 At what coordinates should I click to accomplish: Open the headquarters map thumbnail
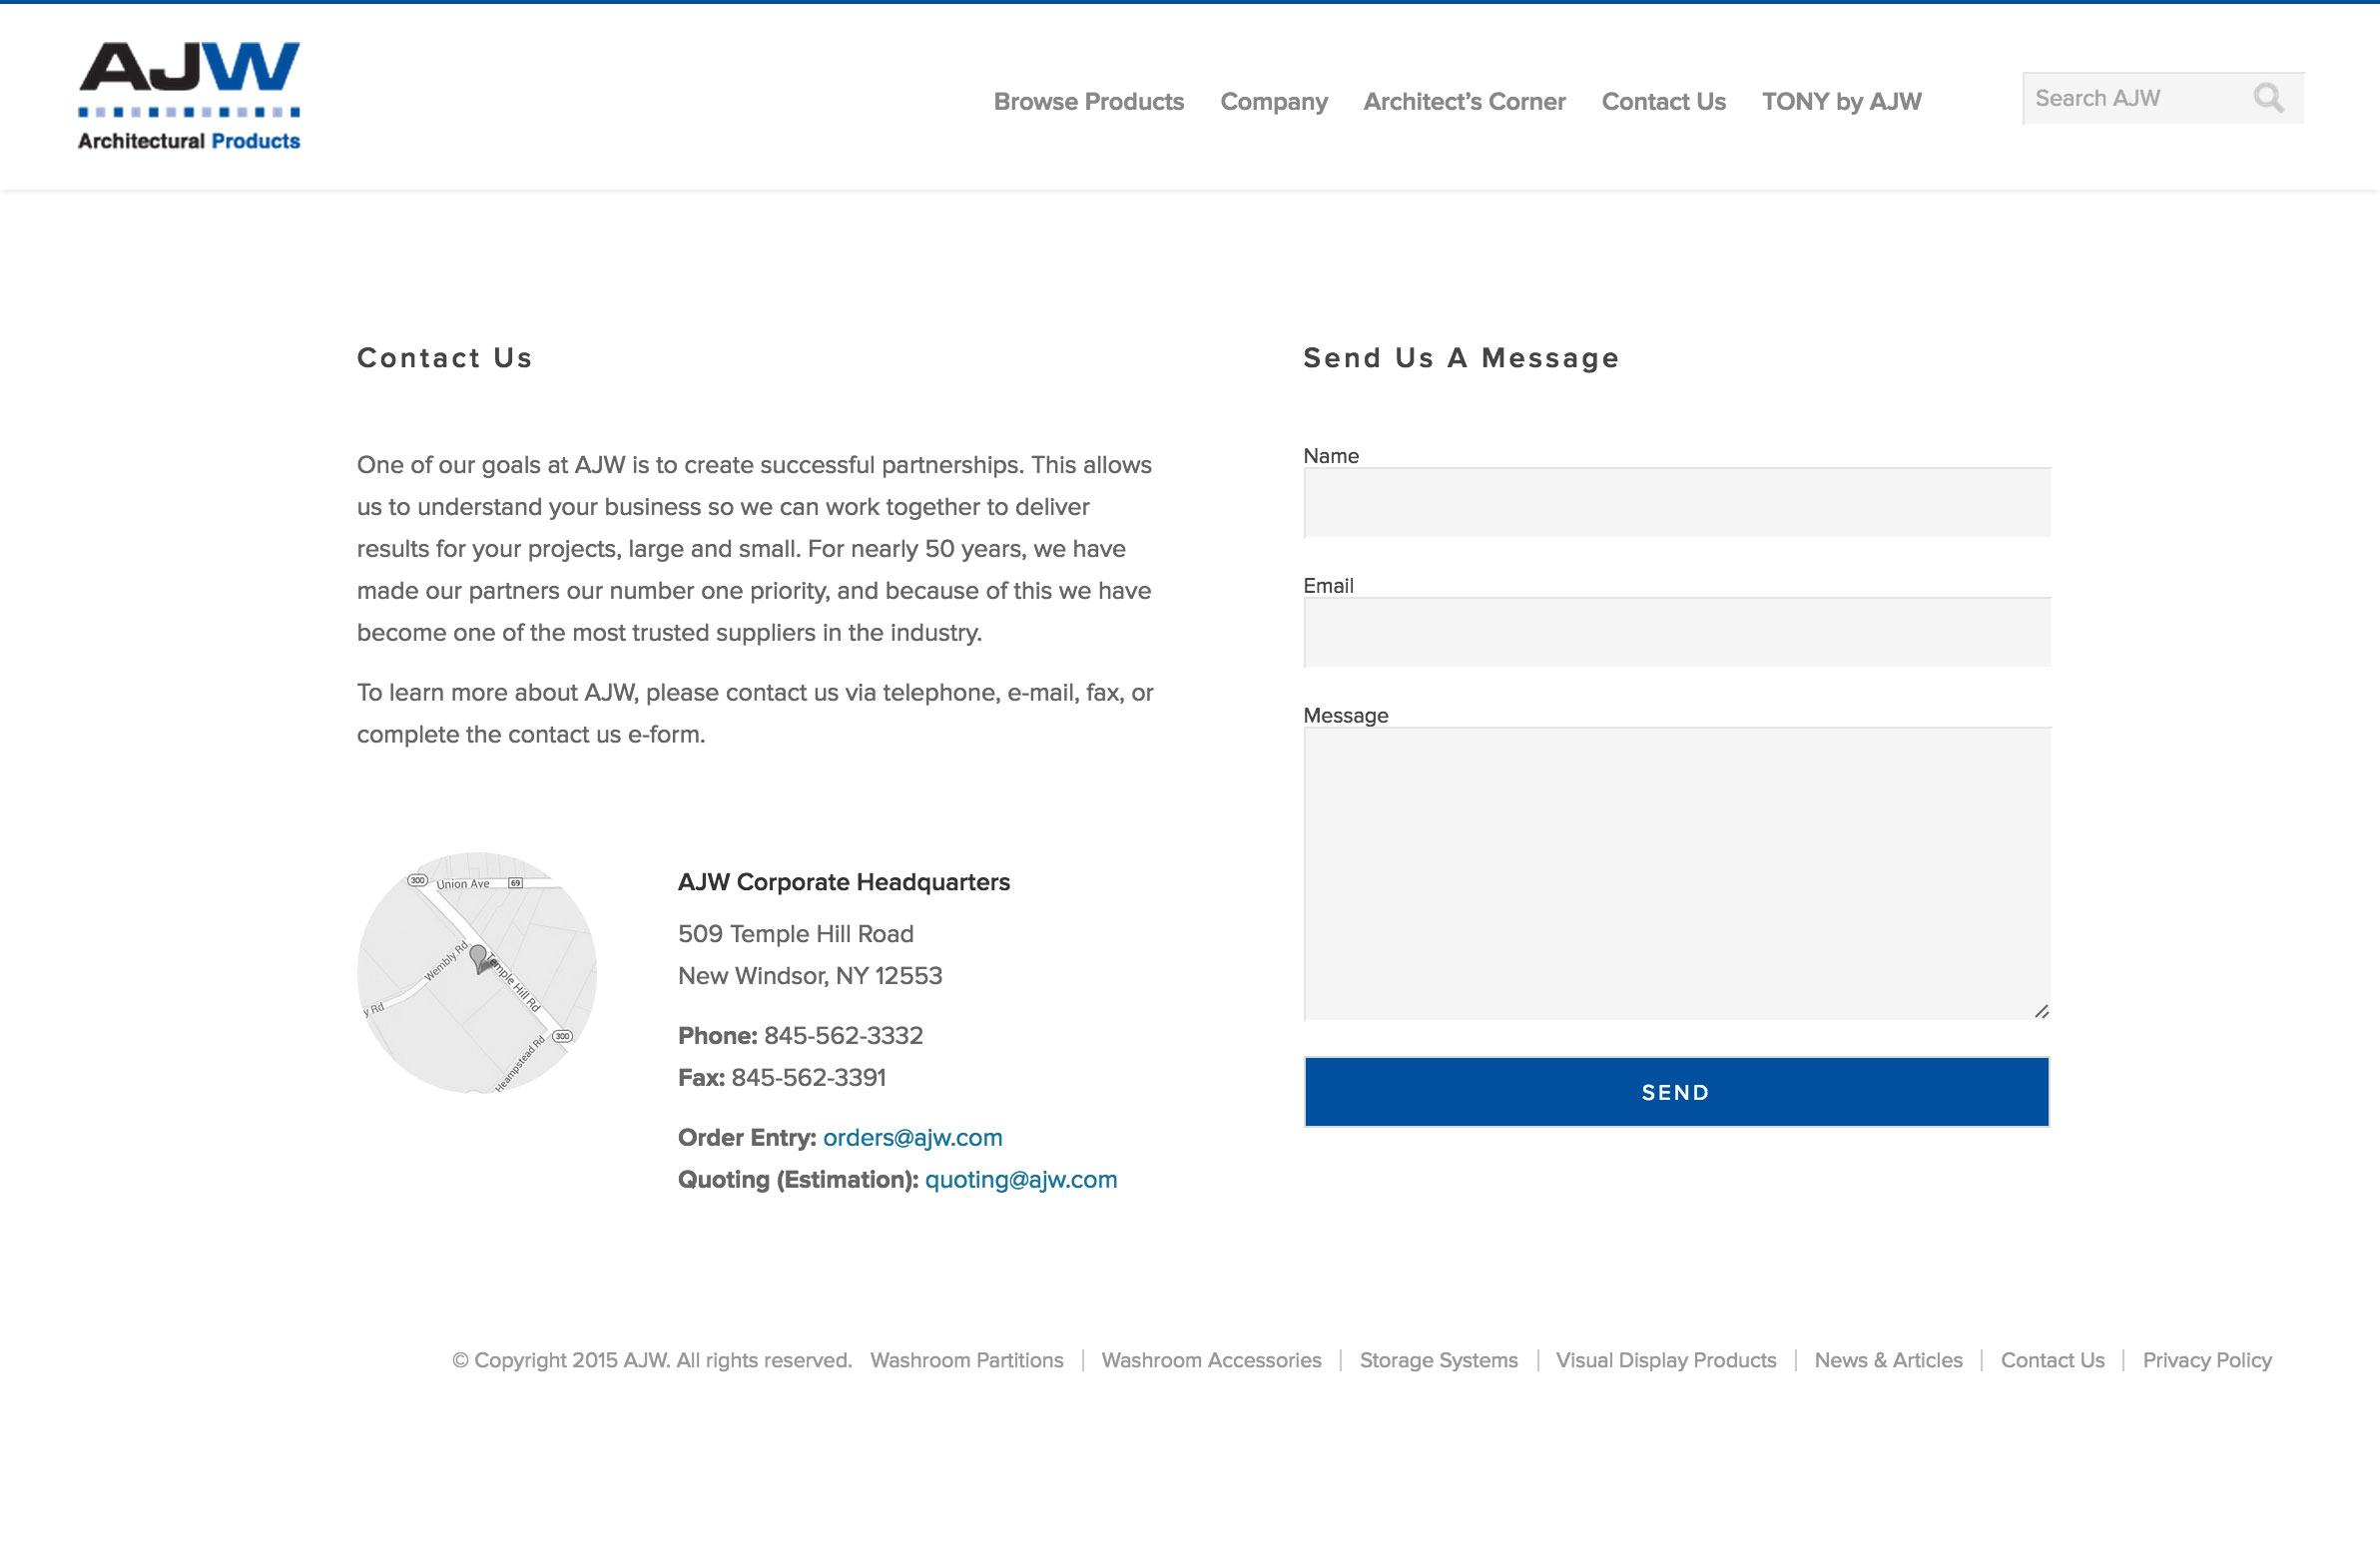coord(477,973)
